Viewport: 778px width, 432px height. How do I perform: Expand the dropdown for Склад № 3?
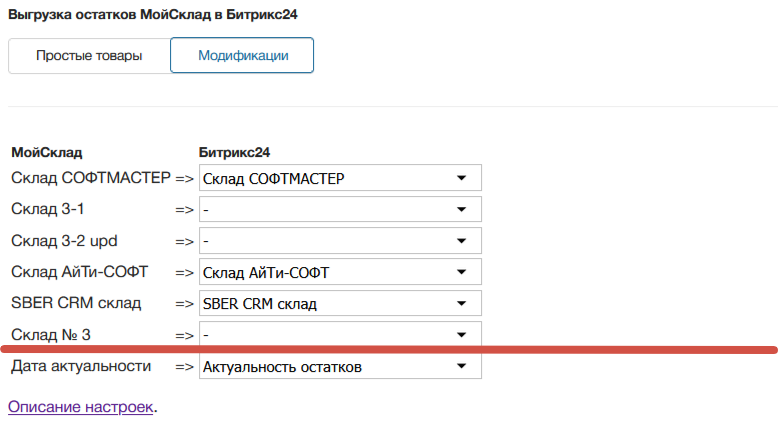point(340,334)
